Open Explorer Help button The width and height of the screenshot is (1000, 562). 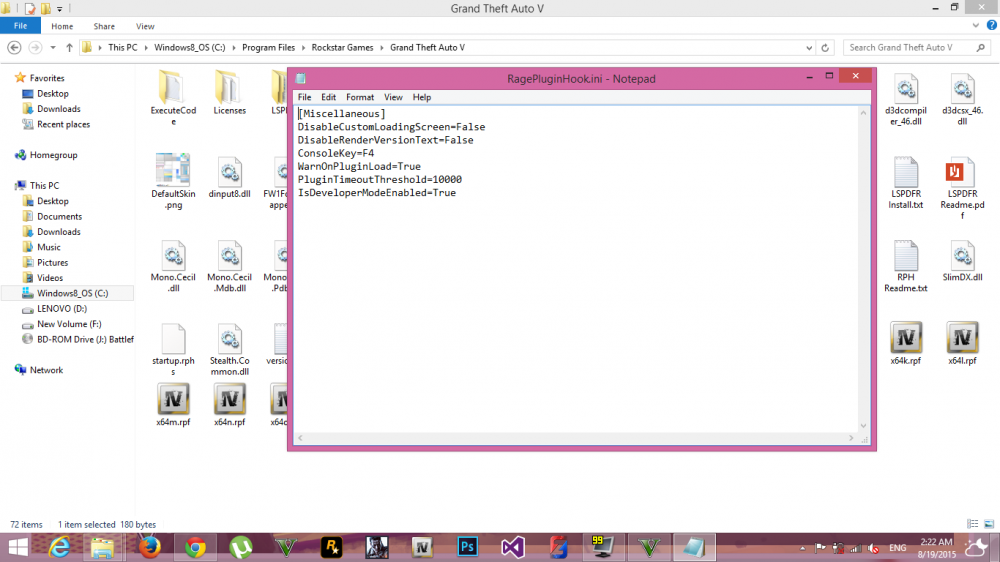coord(991,26)
